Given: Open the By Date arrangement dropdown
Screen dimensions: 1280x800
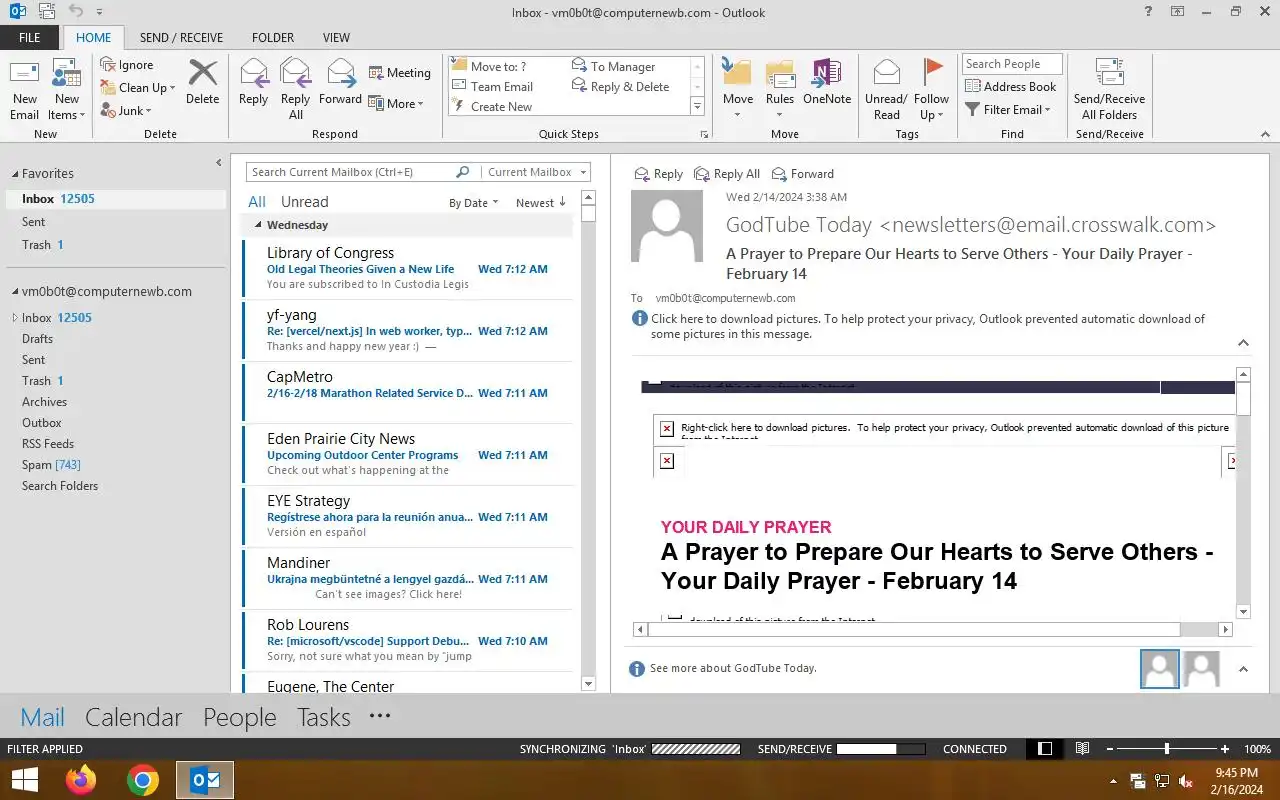Looking at the screenshot, I should (474, 203).
